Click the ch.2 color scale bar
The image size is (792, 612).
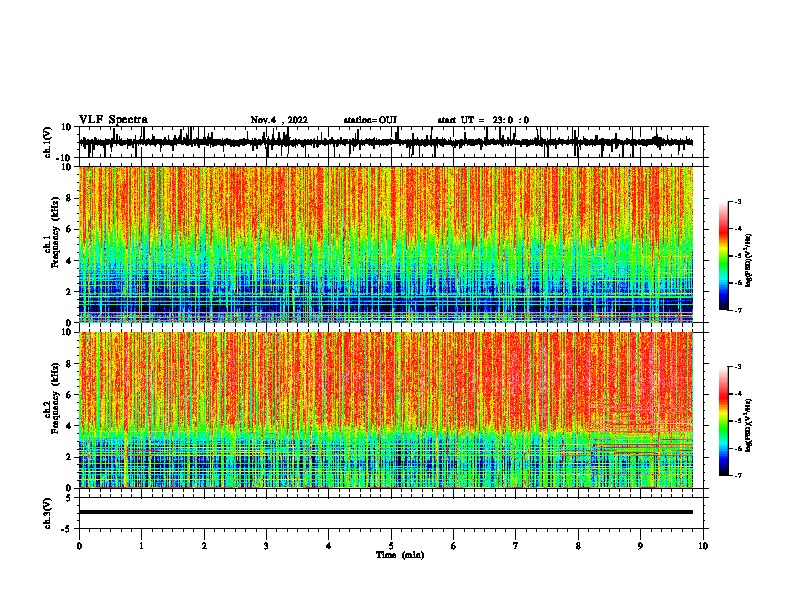pyautogui.click(x=723, y=421)
